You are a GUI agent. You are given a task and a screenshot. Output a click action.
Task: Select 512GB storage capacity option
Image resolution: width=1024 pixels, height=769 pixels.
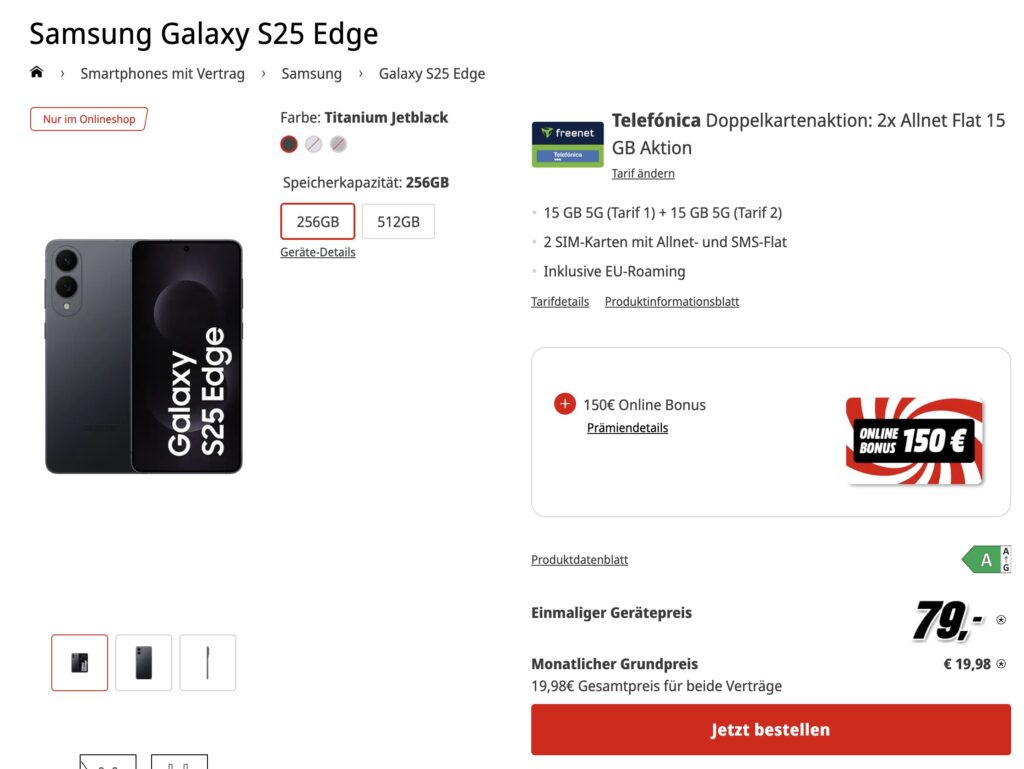[x=398, y=221]
